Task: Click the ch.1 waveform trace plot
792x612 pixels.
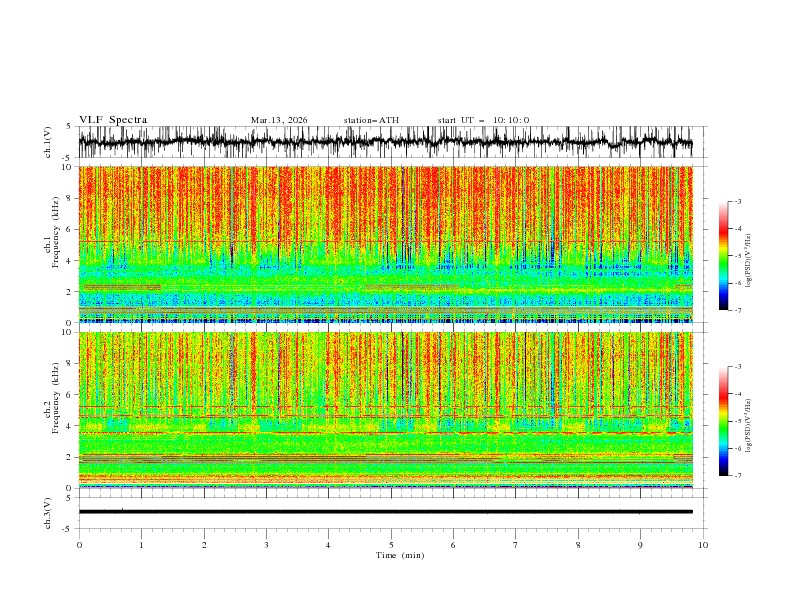Action: (x=385, y=142)
